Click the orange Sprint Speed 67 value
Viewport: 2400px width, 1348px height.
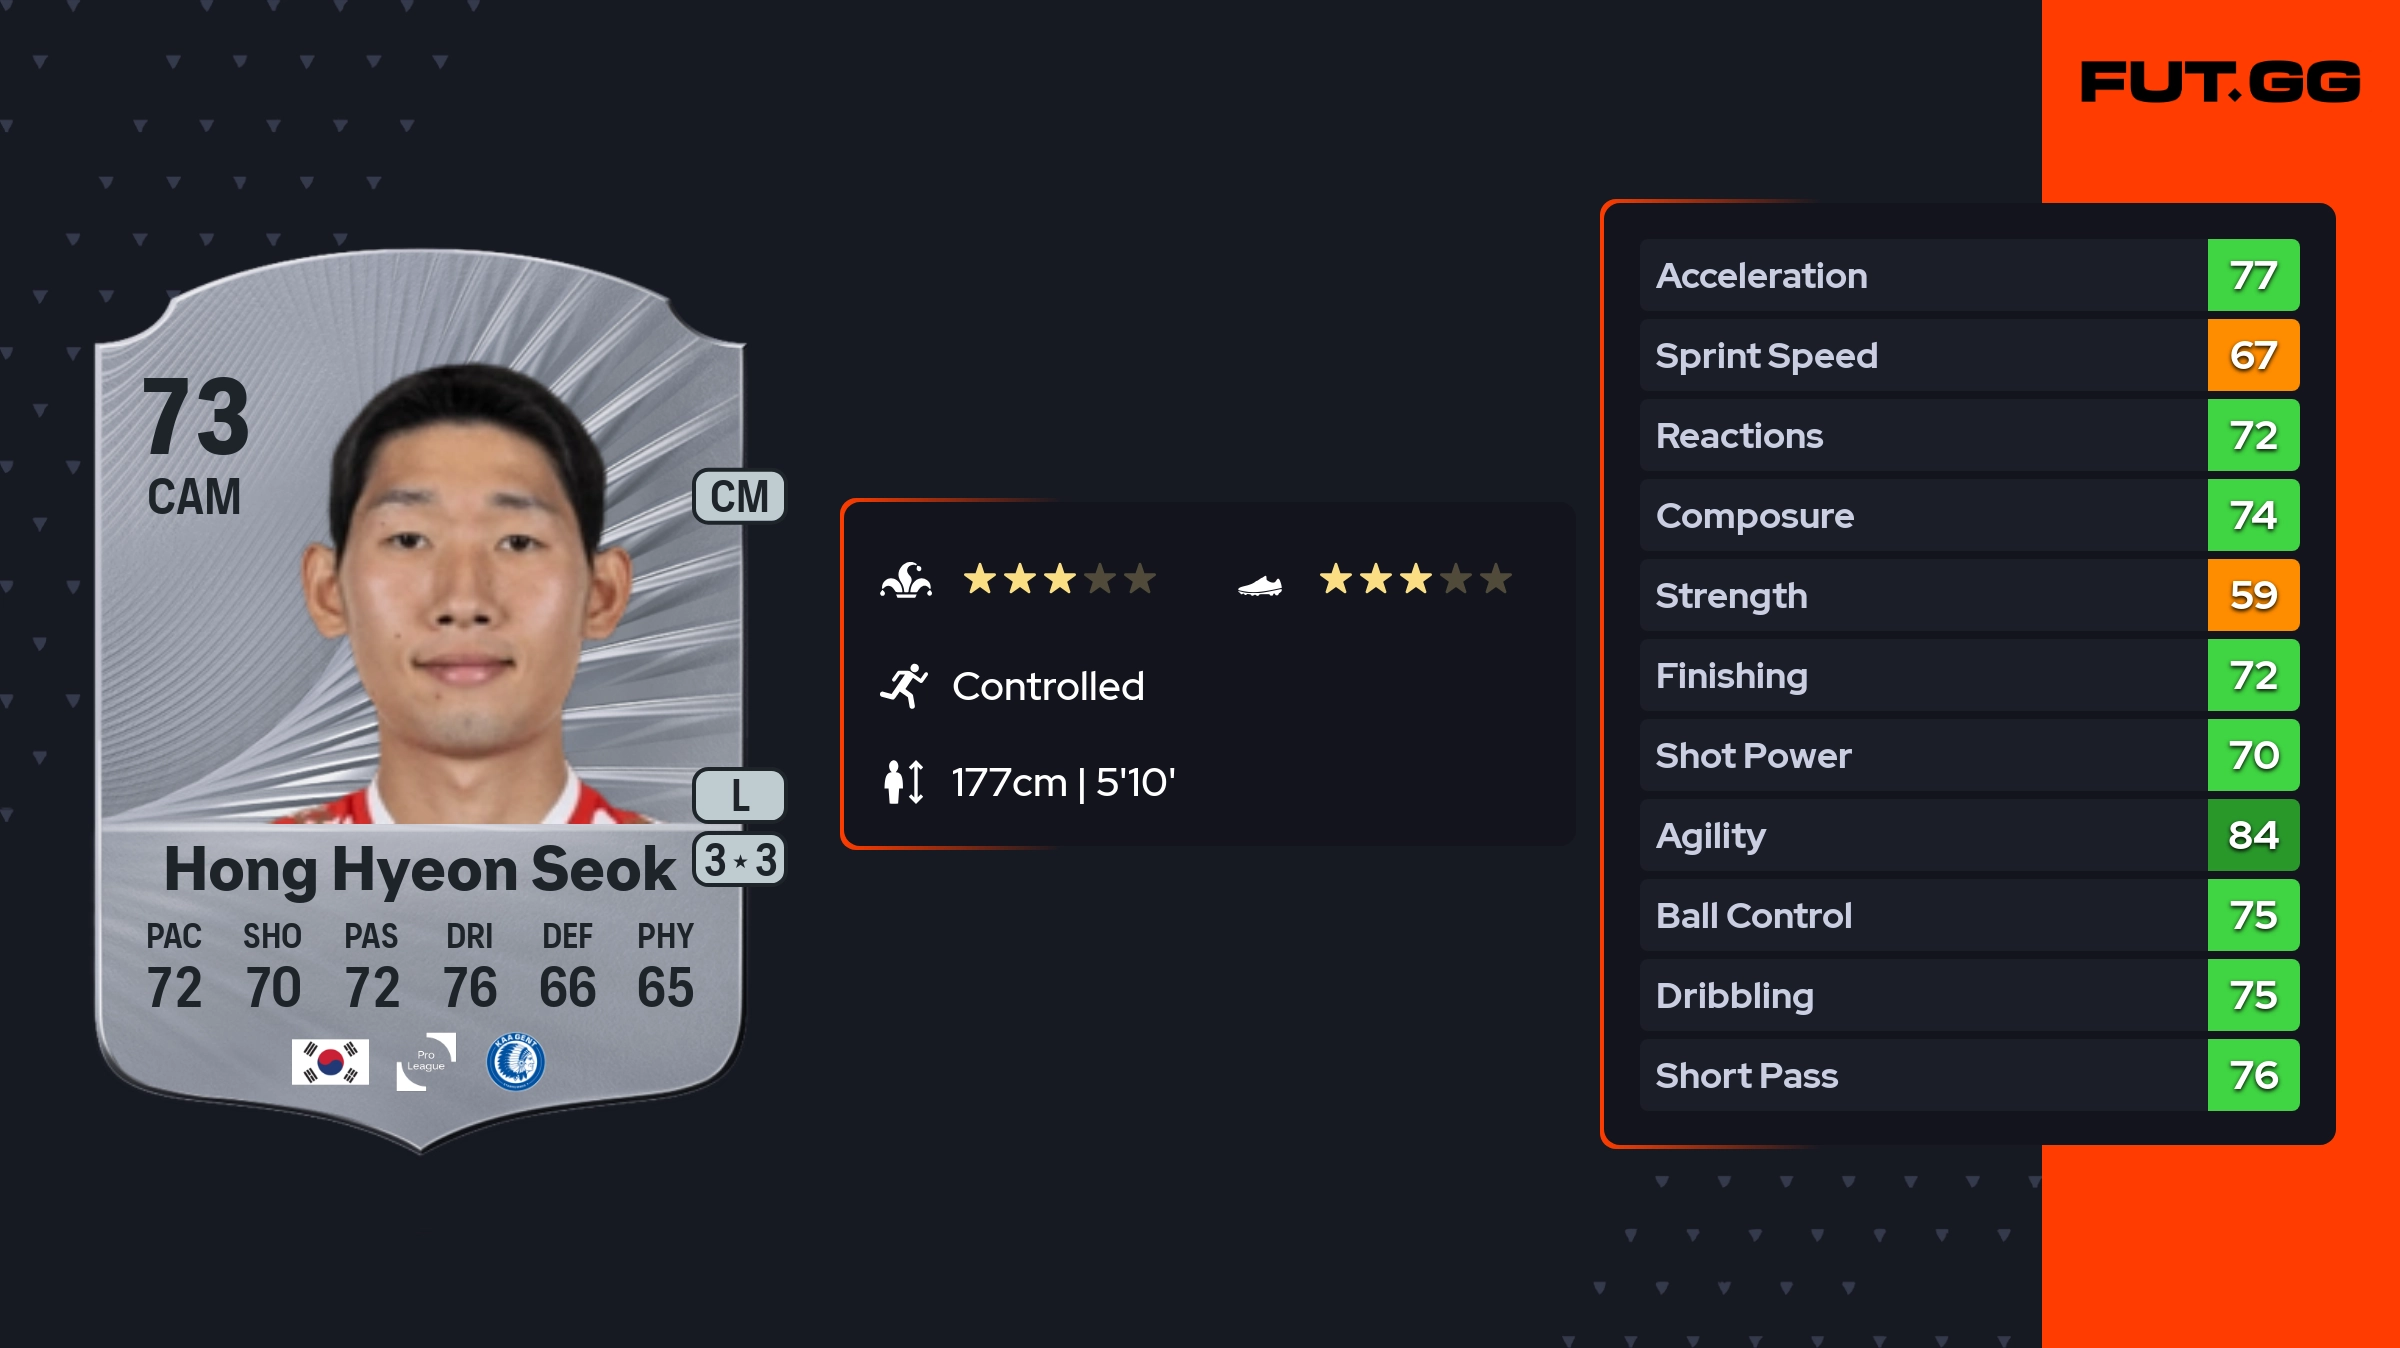click(2253, 356)
